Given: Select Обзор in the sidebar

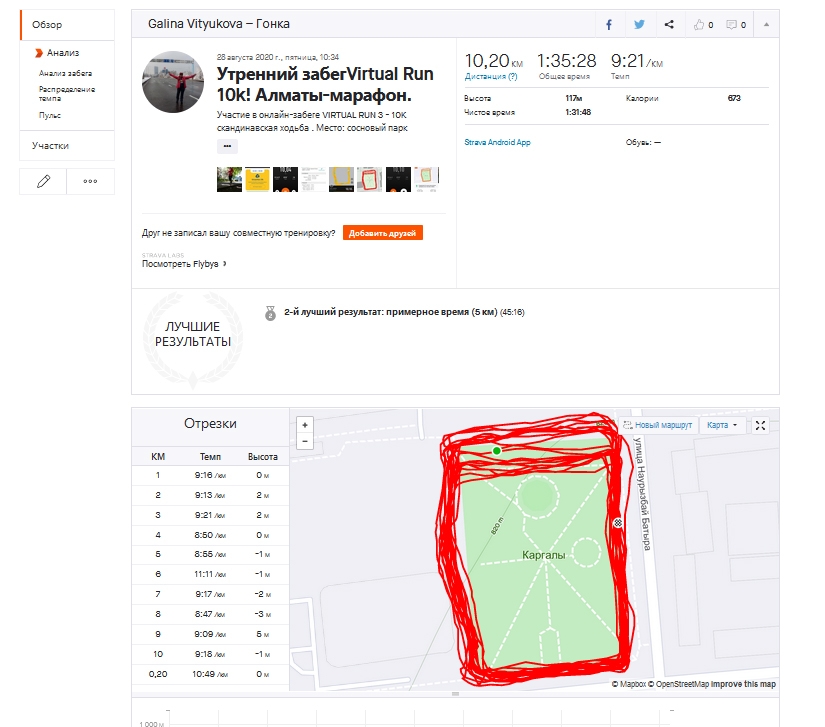Looking at the screenshot, I should [46, 24].
